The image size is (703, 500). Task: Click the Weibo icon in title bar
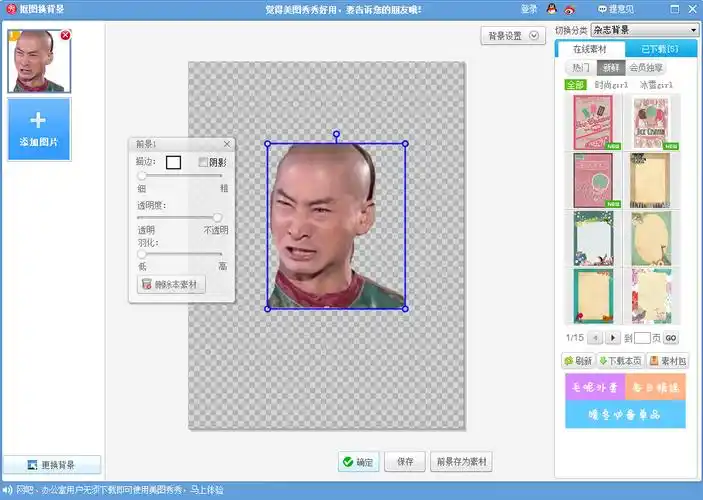(x=569, y=9)
